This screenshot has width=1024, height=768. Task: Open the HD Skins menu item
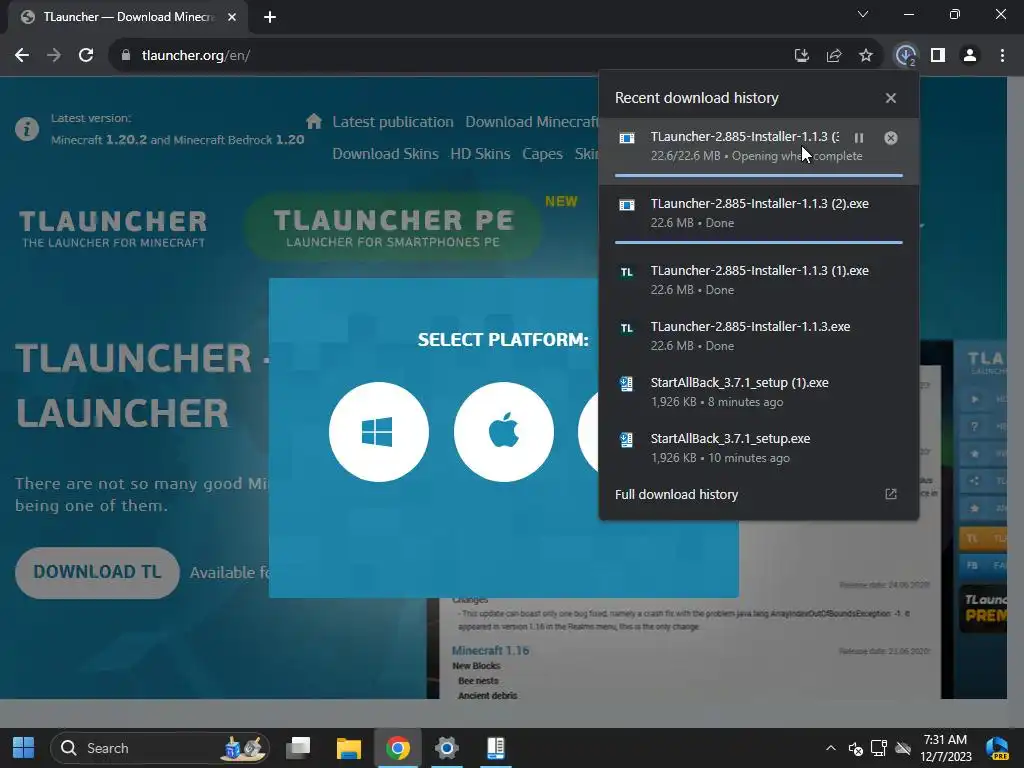coord(480,154)
